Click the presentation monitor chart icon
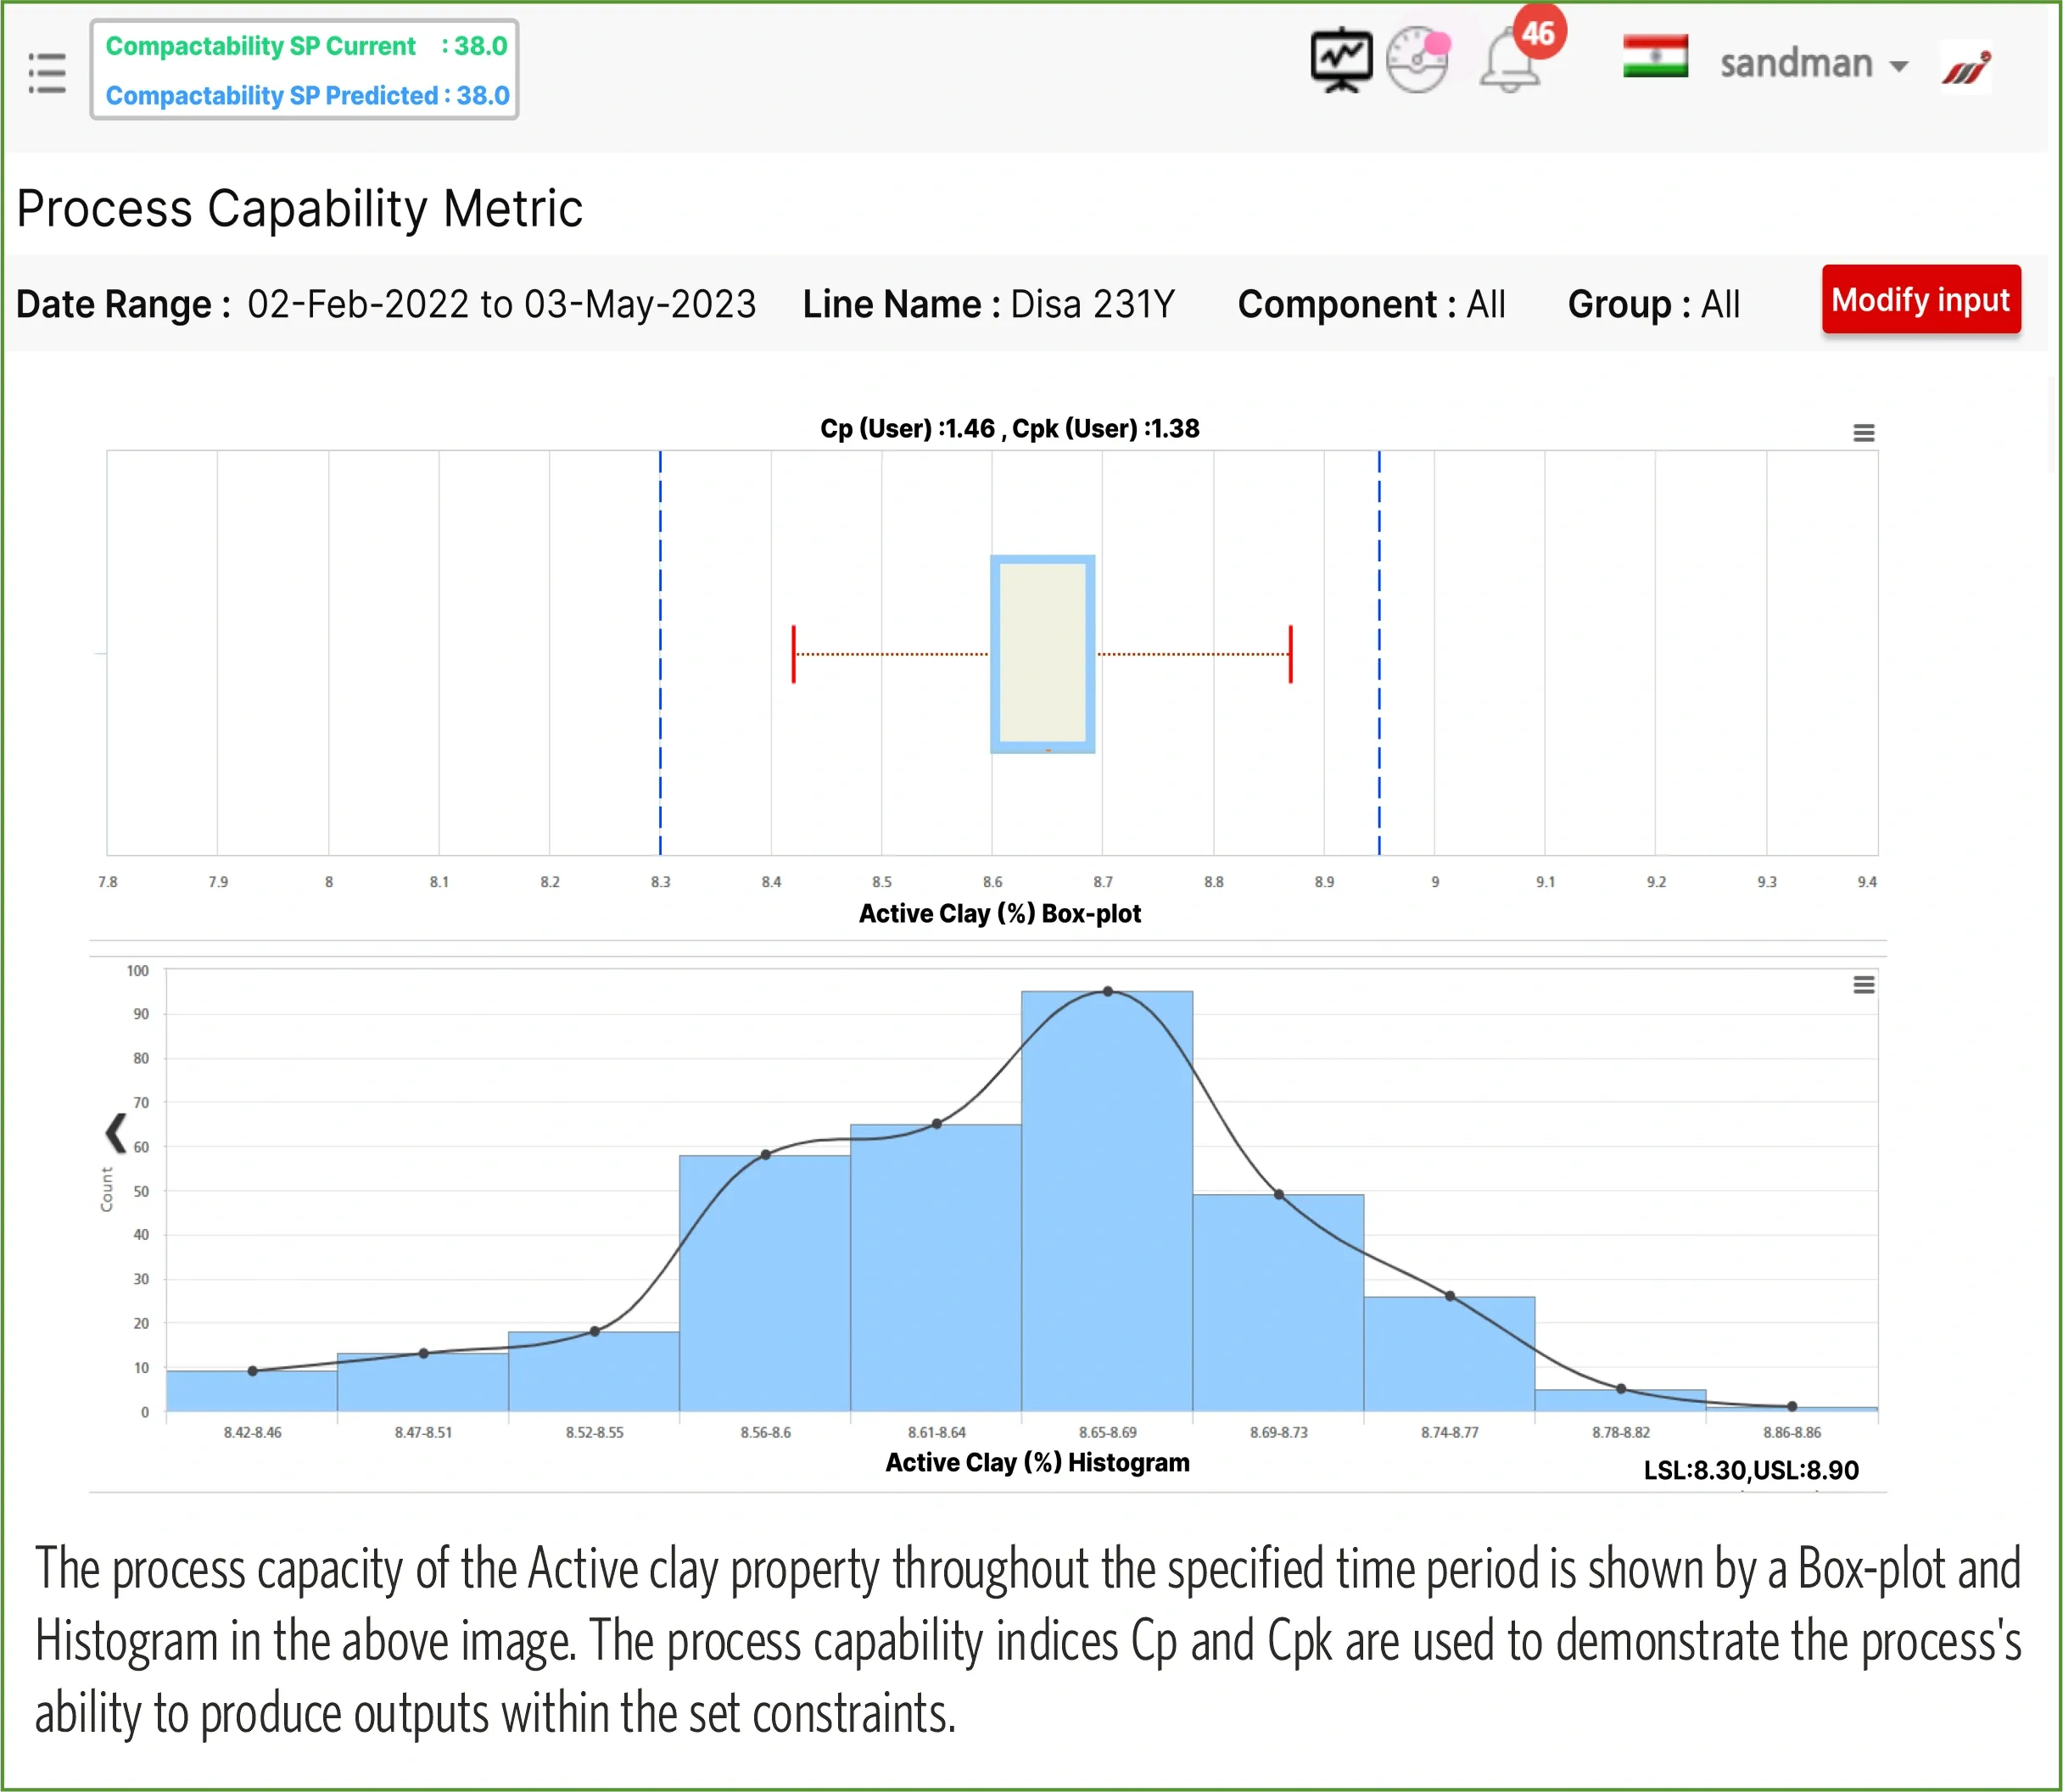This screenshot has width=2063, height=1792. 1341,61
